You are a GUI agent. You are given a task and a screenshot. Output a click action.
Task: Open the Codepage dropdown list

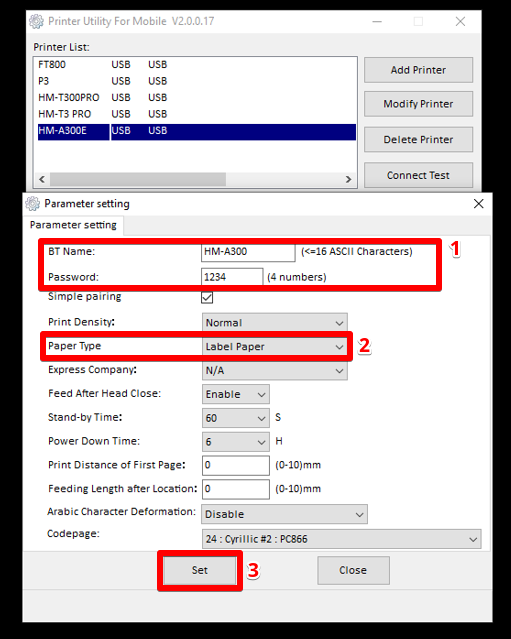coord(341,539)
